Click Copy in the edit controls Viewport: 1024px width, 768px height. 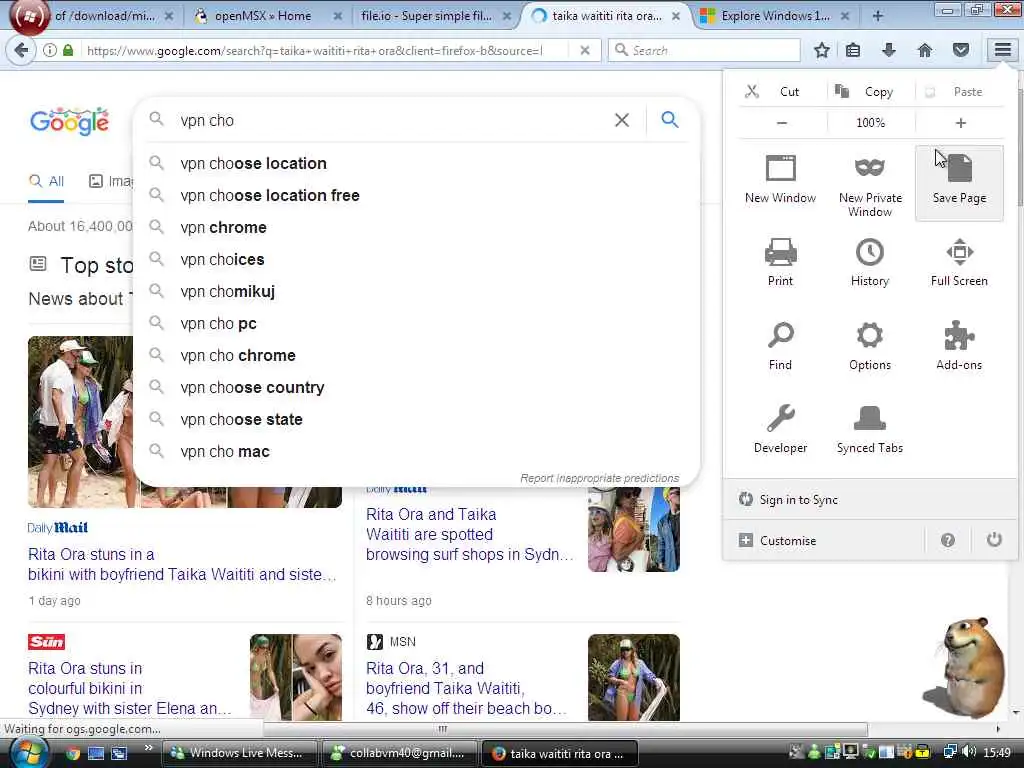(870, 91)
